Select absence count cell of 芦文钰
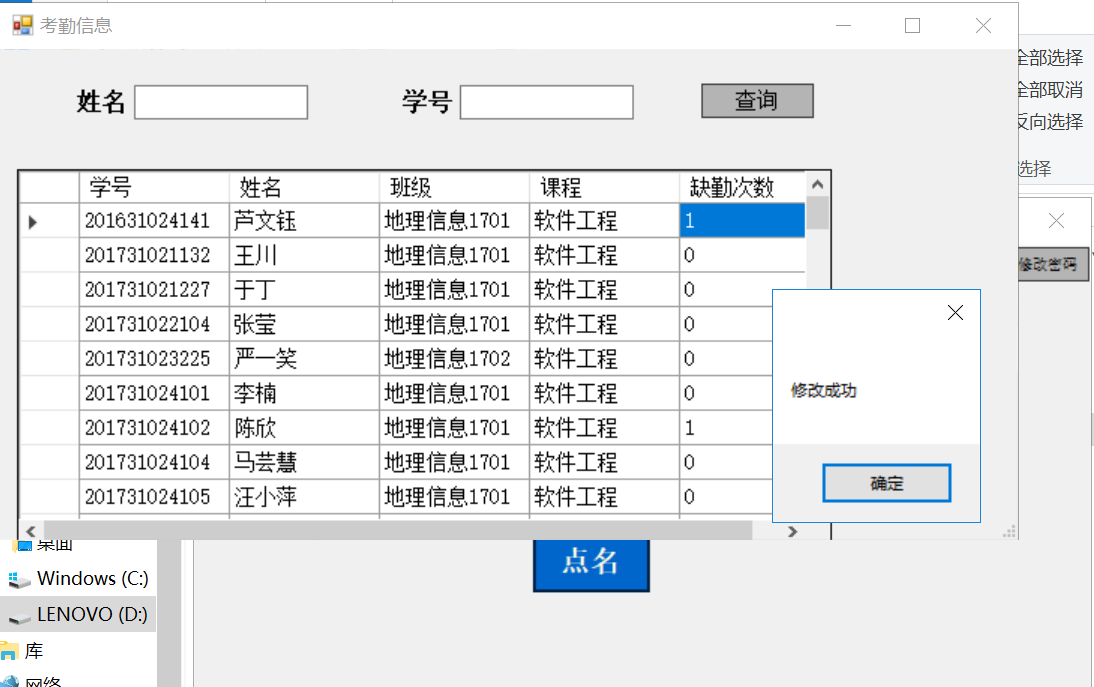The width and height of the screenshot is (1094, 687). tap(742, 220)
